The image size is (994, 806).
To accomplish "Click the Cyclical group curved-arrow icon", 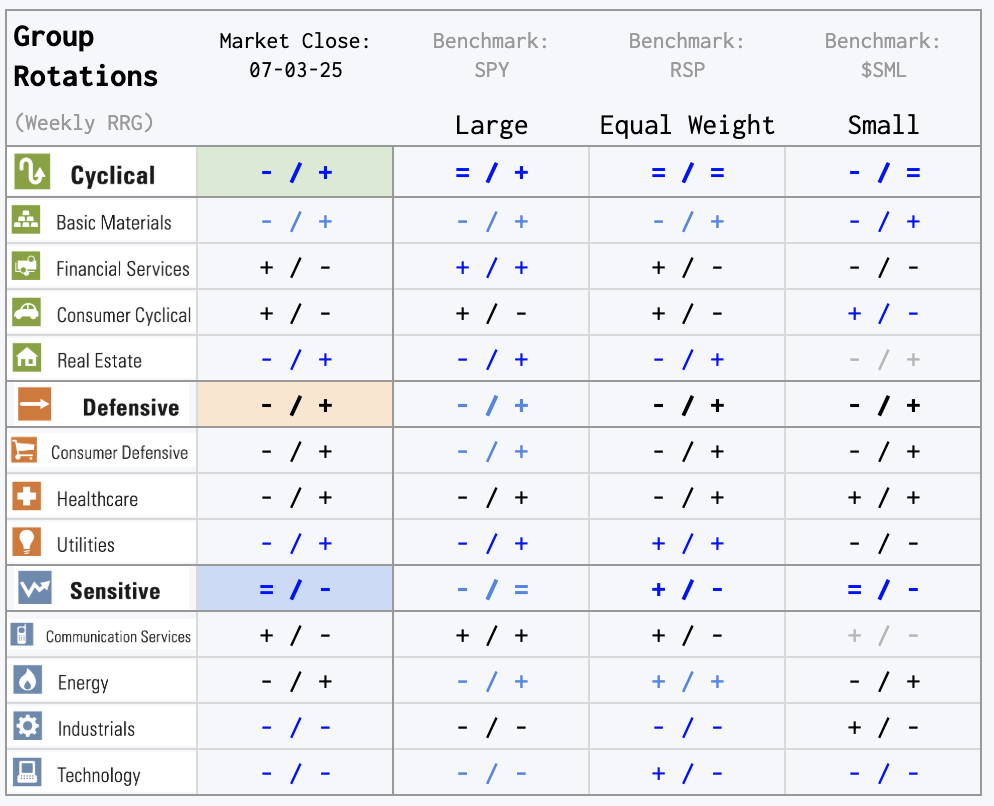I will [x=32, y=171].
